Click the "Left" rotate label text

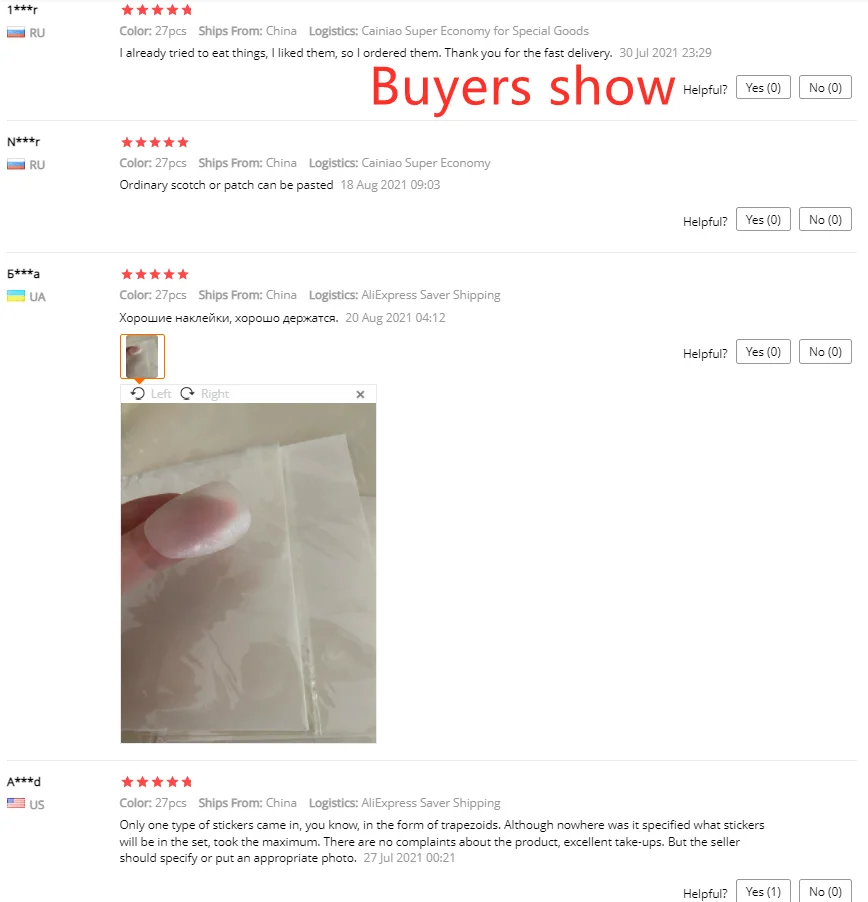[161, 394]
